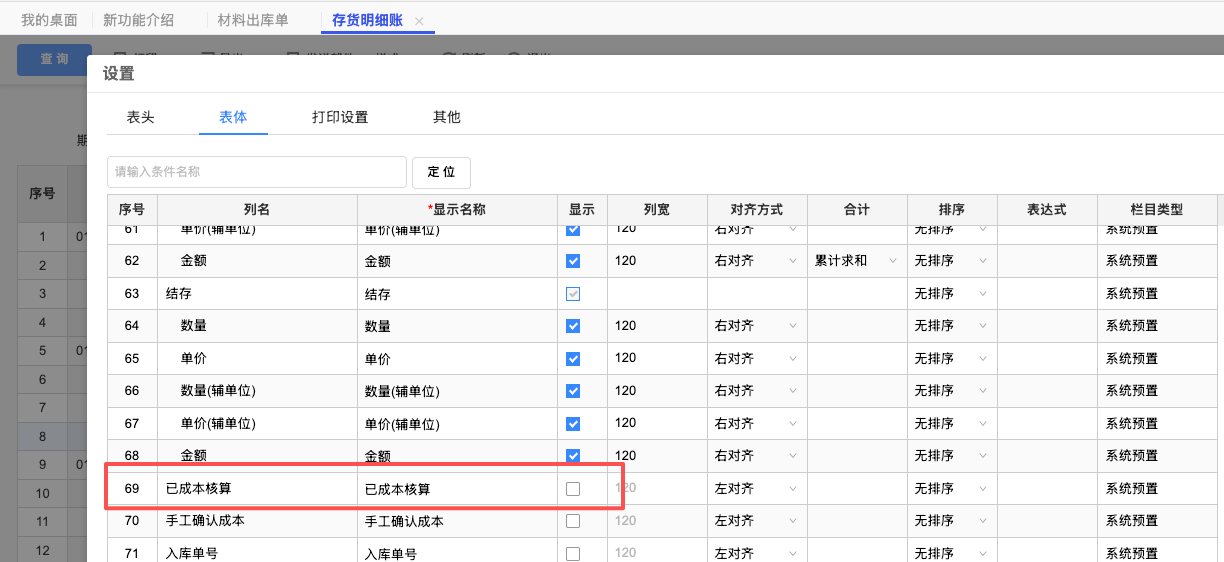This screenshot has height=562, width=1224.
Task: Toggle 显示 checkbox for row 64 数量
Action: click(x=573, y=326)
